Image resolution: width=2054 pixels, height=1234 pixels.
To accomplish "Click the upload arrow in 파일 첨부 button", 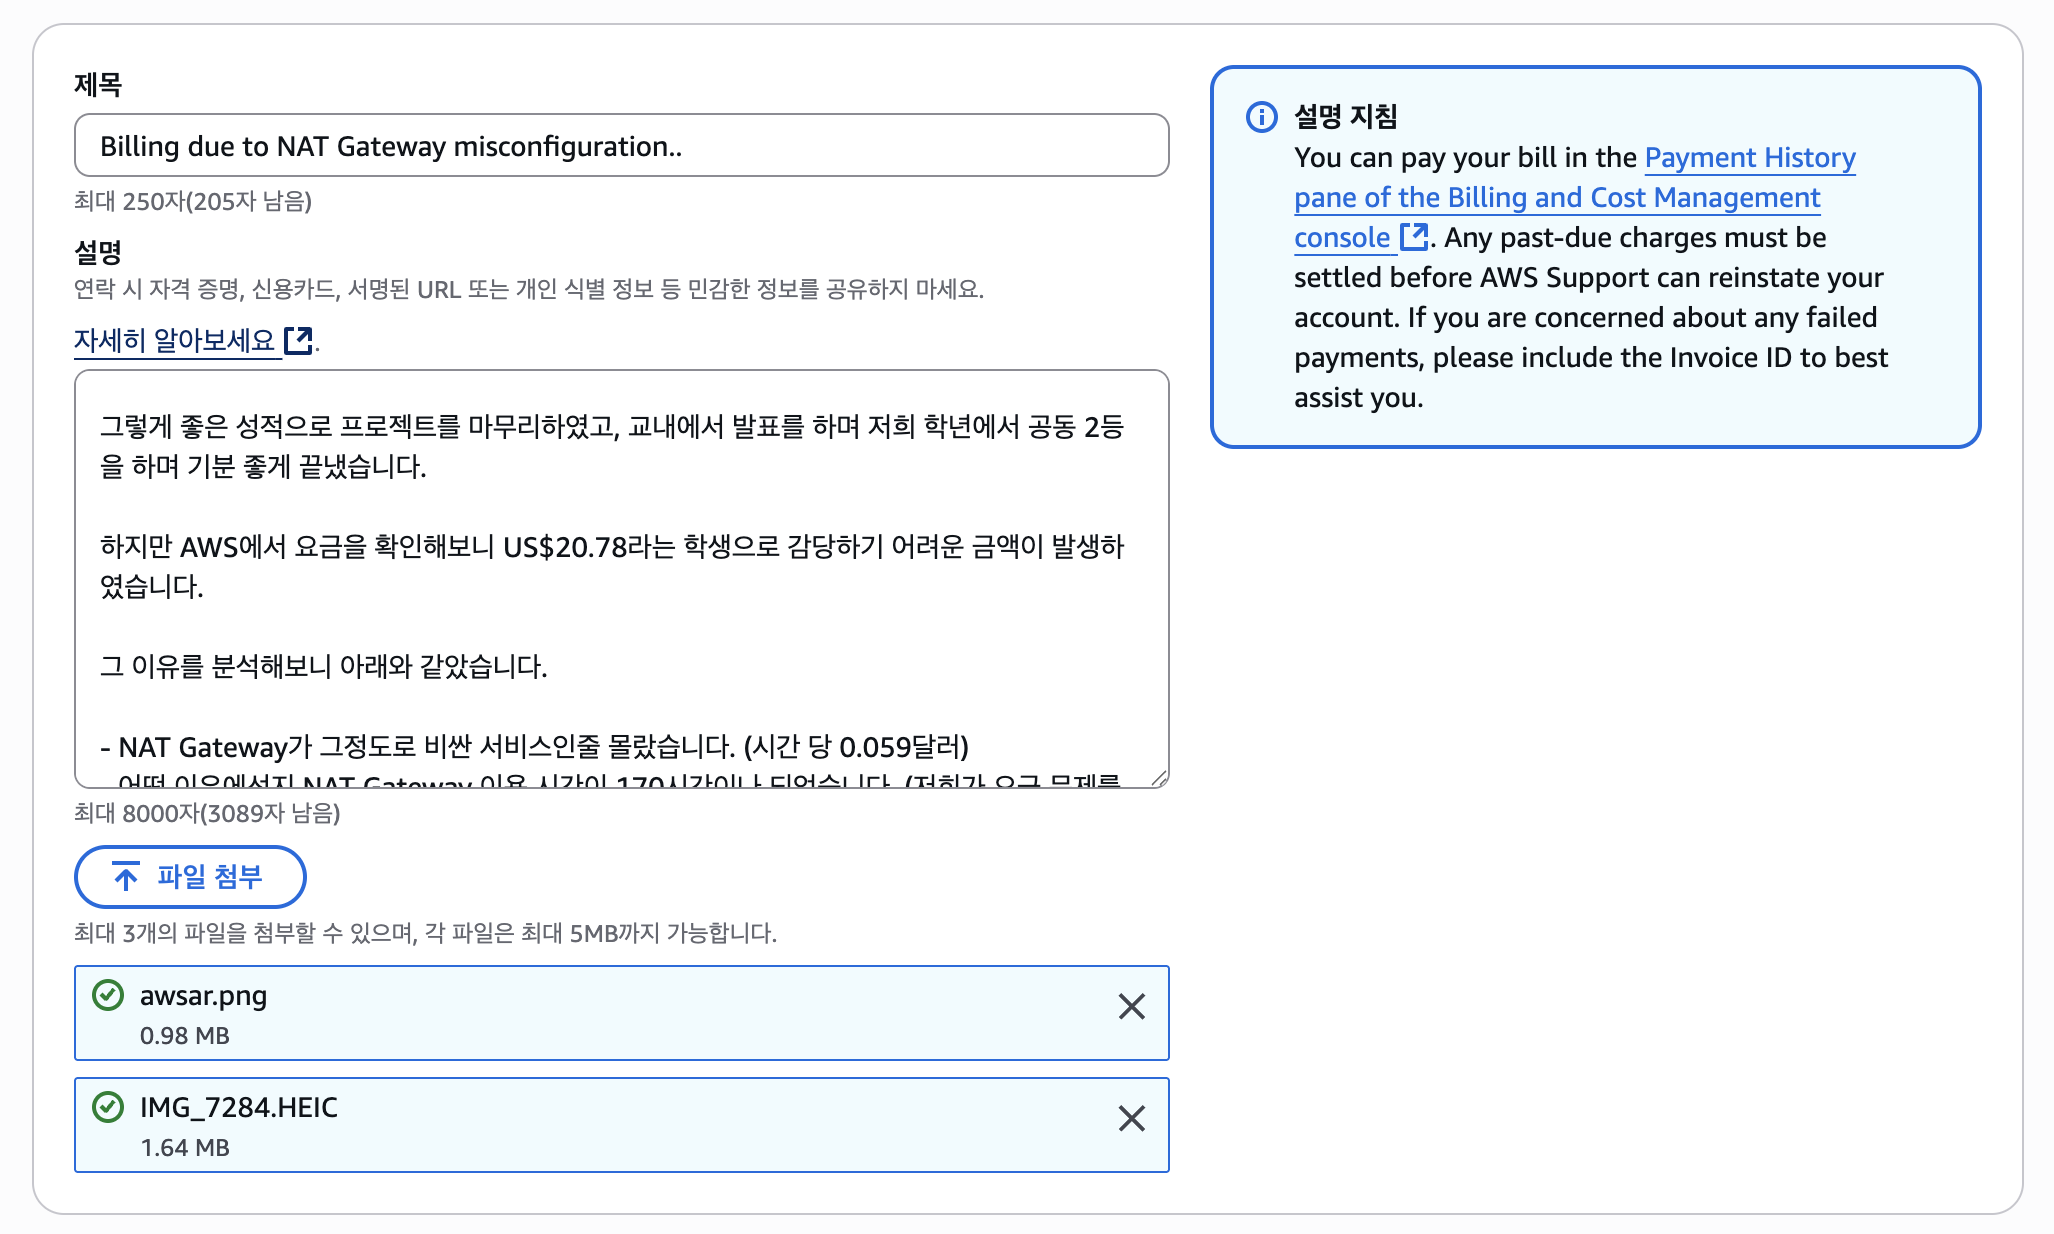I will tap(126, 877).
